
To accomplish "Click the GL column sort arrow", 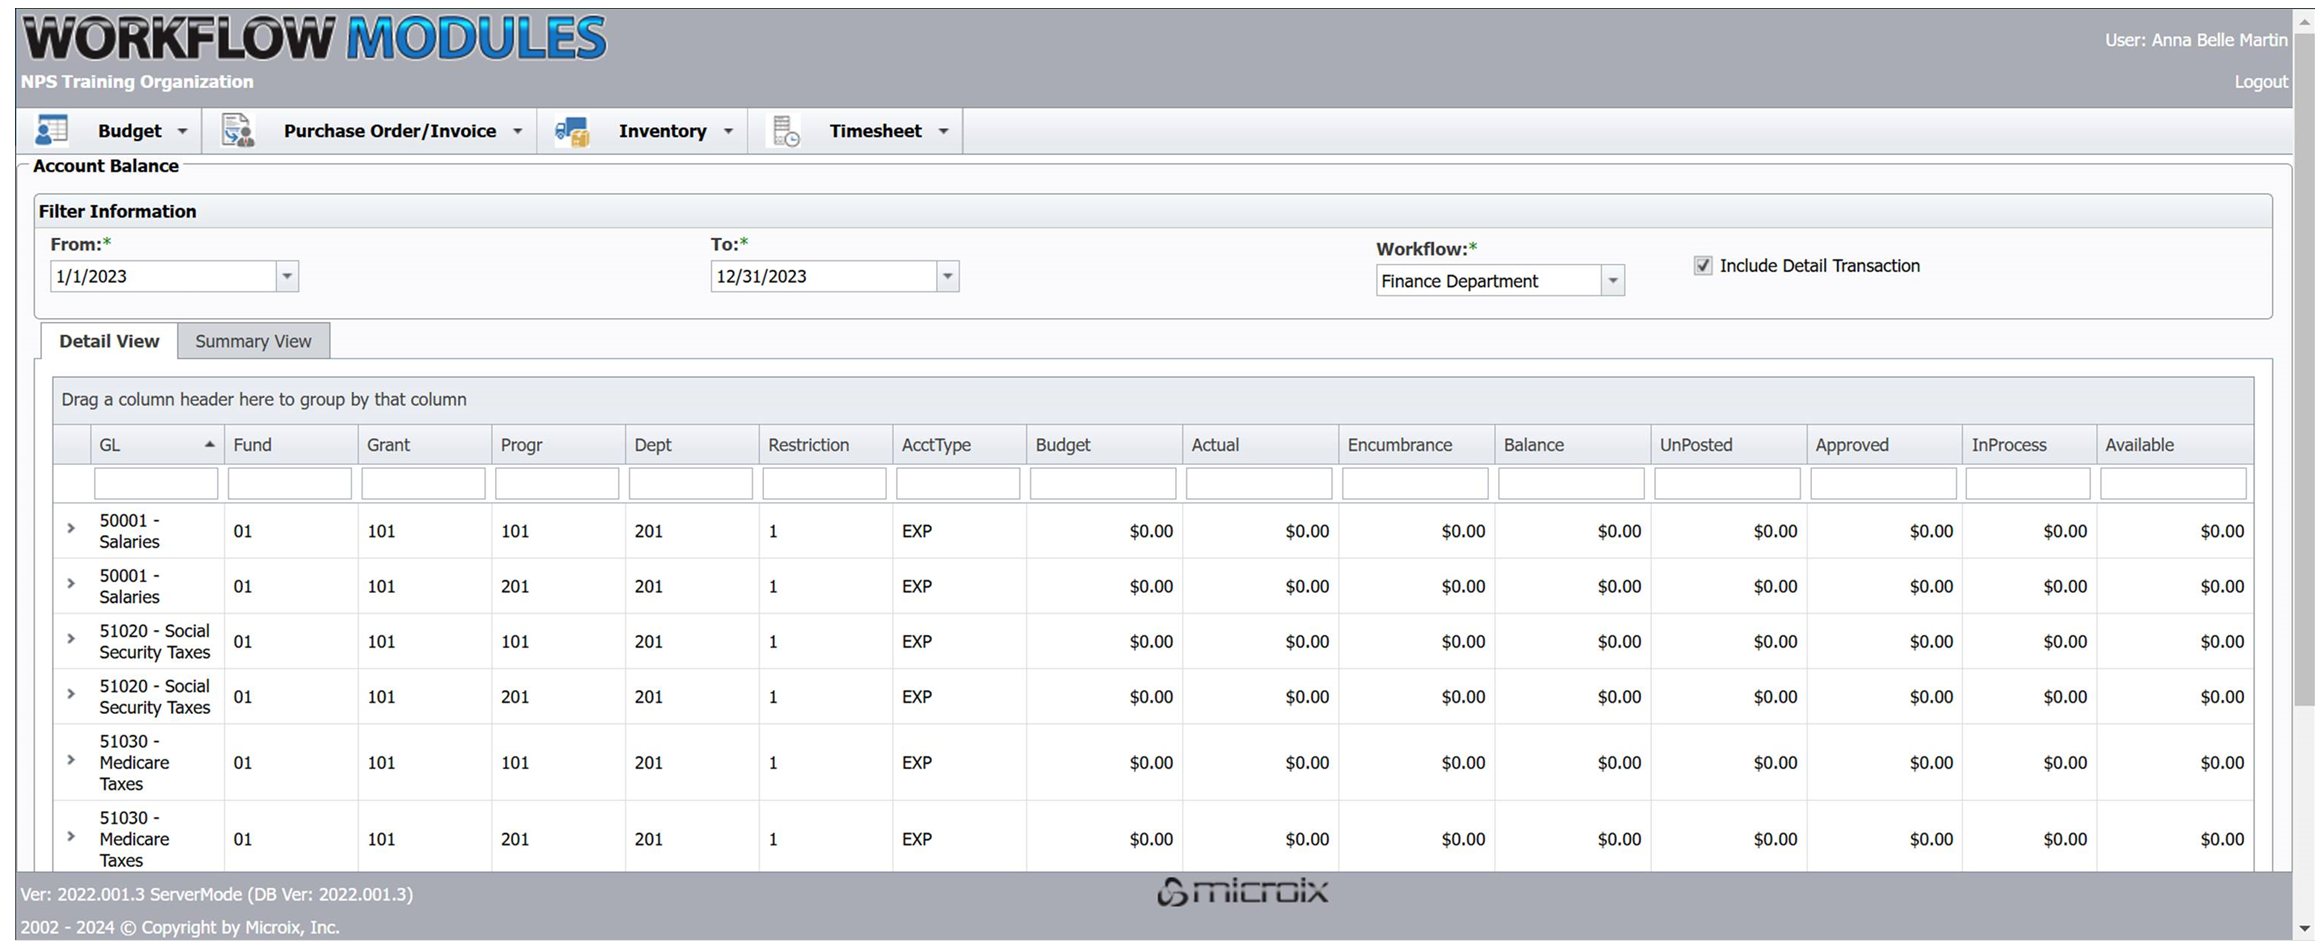I will [x=209, y=445].
